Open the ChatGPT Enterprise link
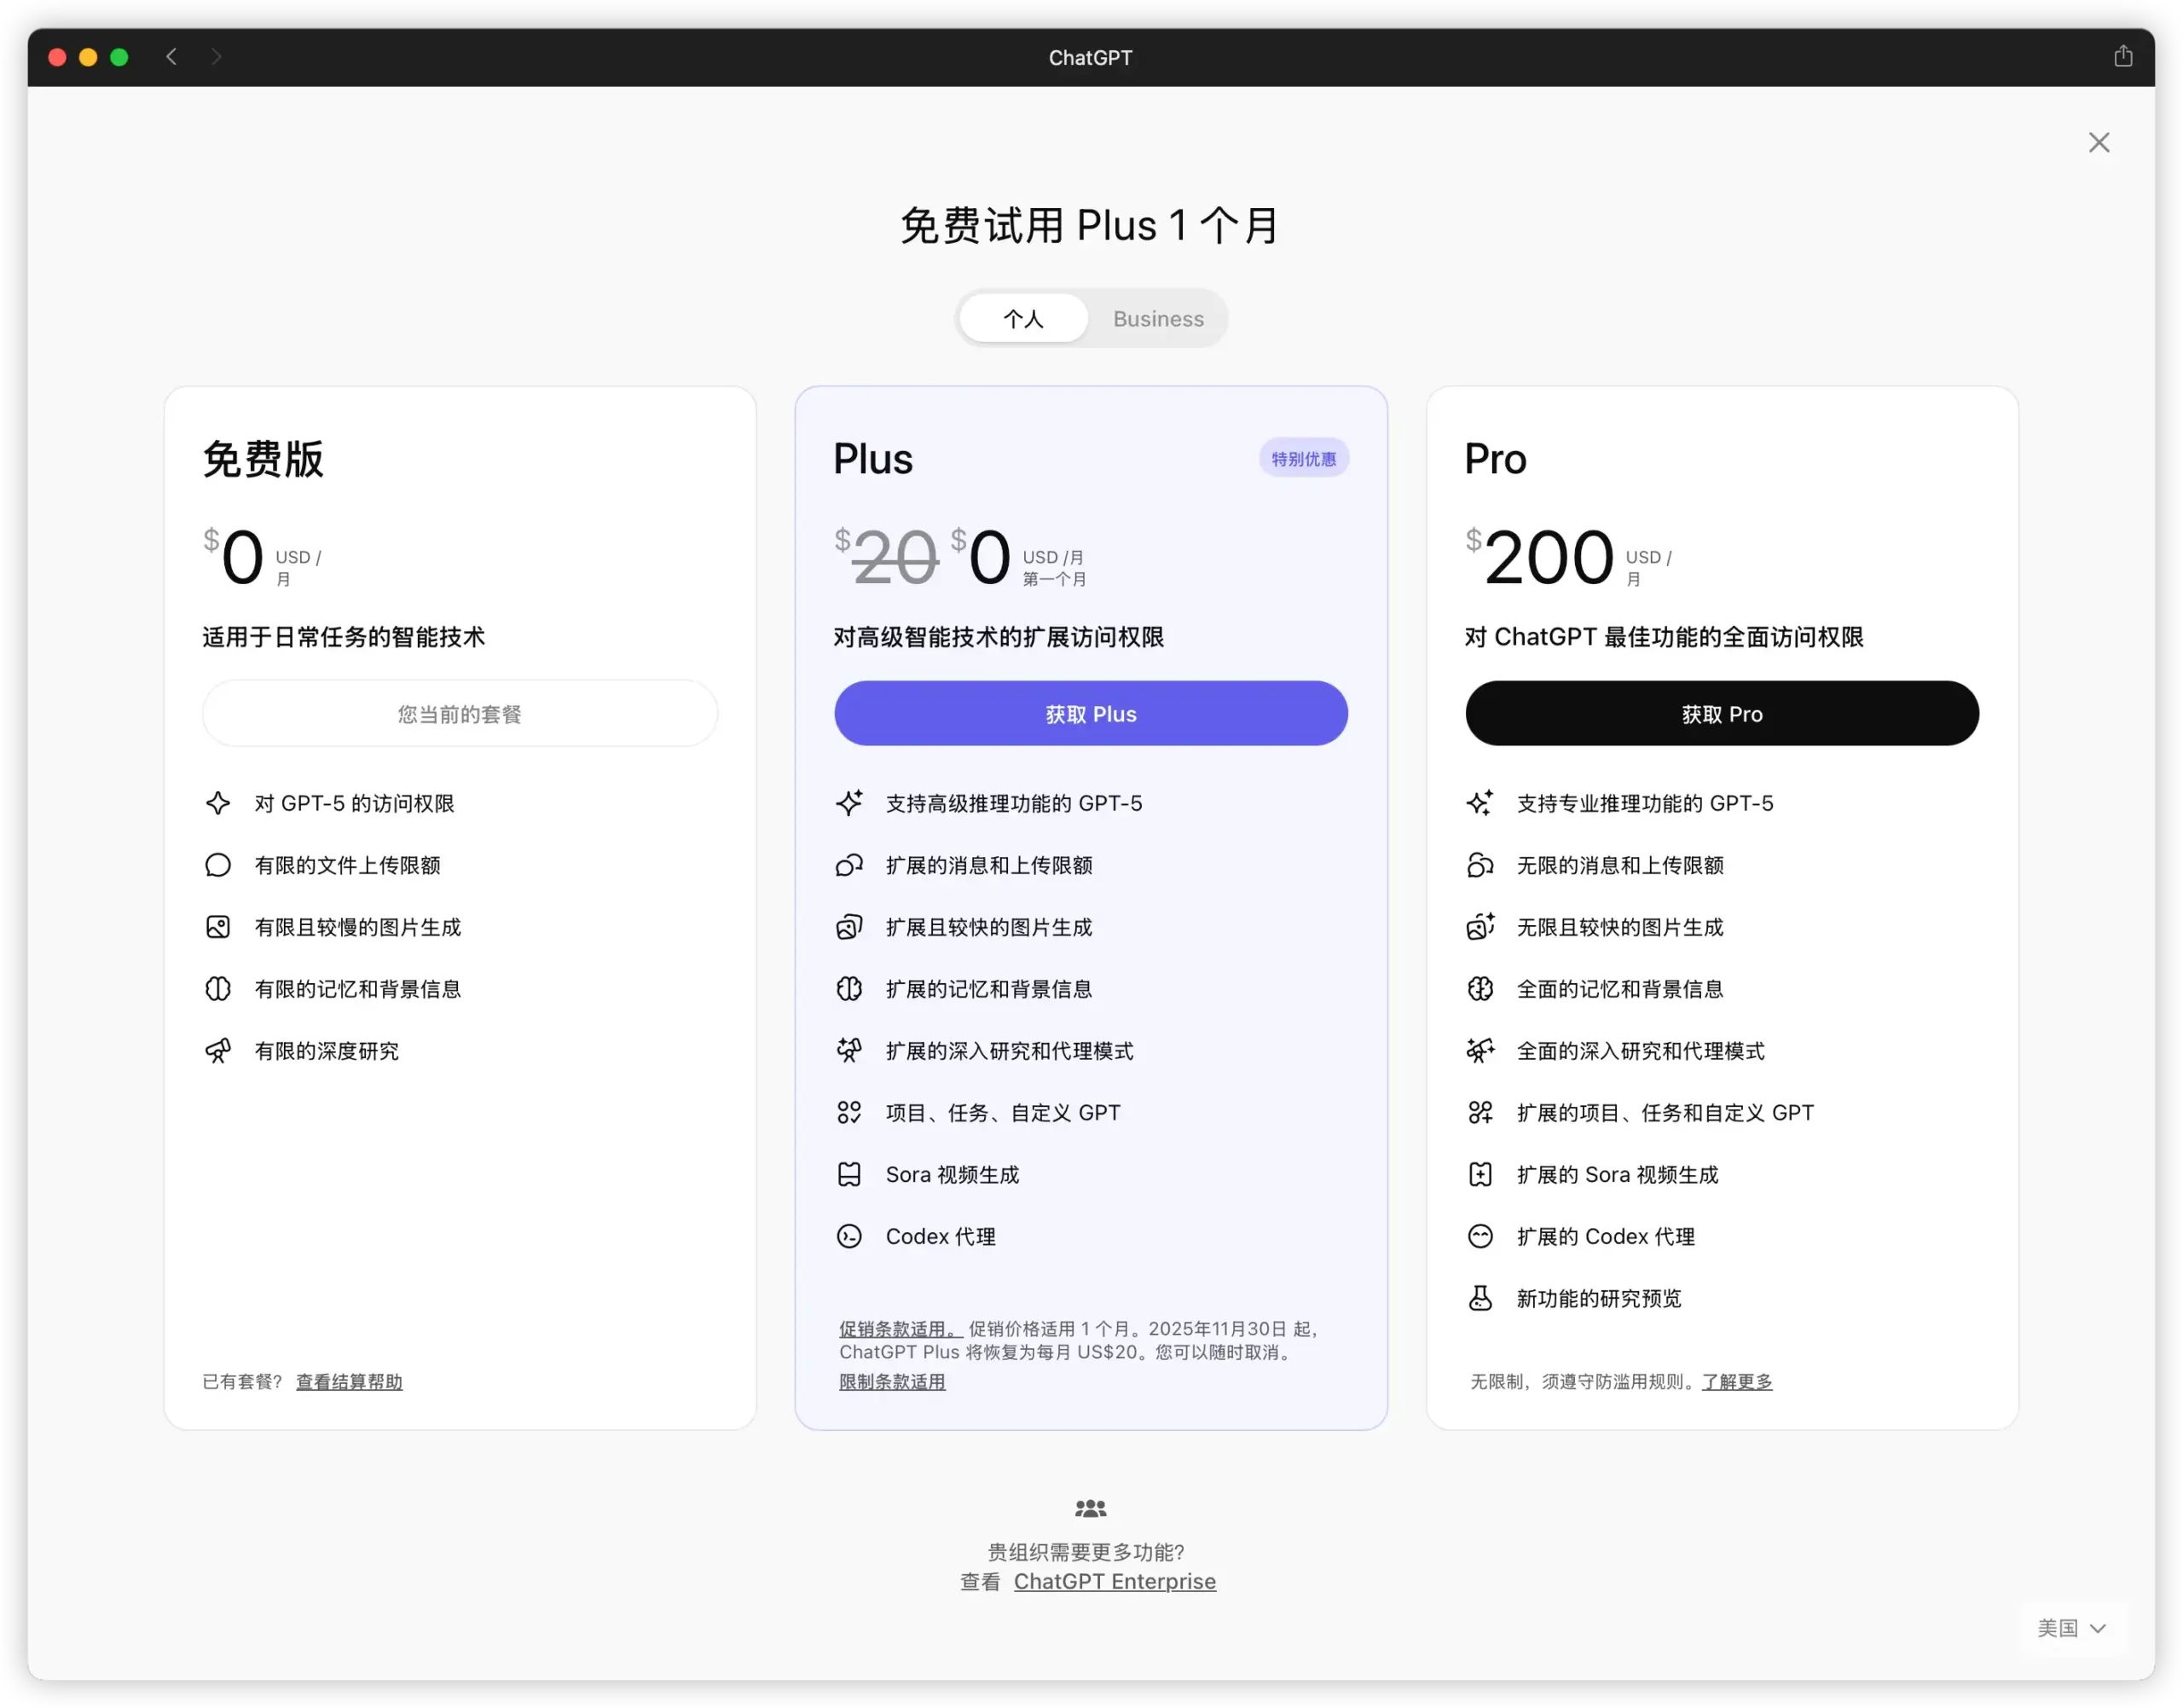Viewport: 2183px width, 1708px height. click(1114, 1581)
